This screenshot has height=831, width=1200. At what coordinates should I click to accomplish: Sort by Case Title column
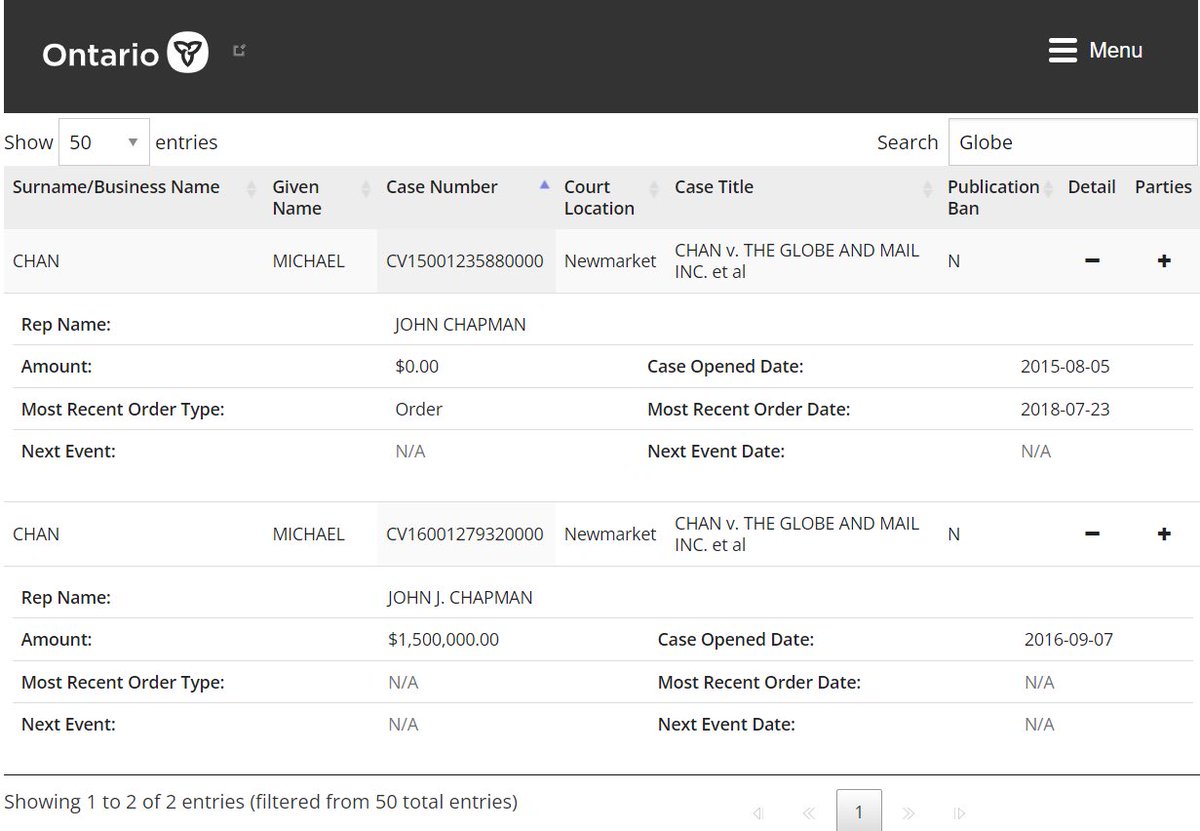[x=803, y=198]
